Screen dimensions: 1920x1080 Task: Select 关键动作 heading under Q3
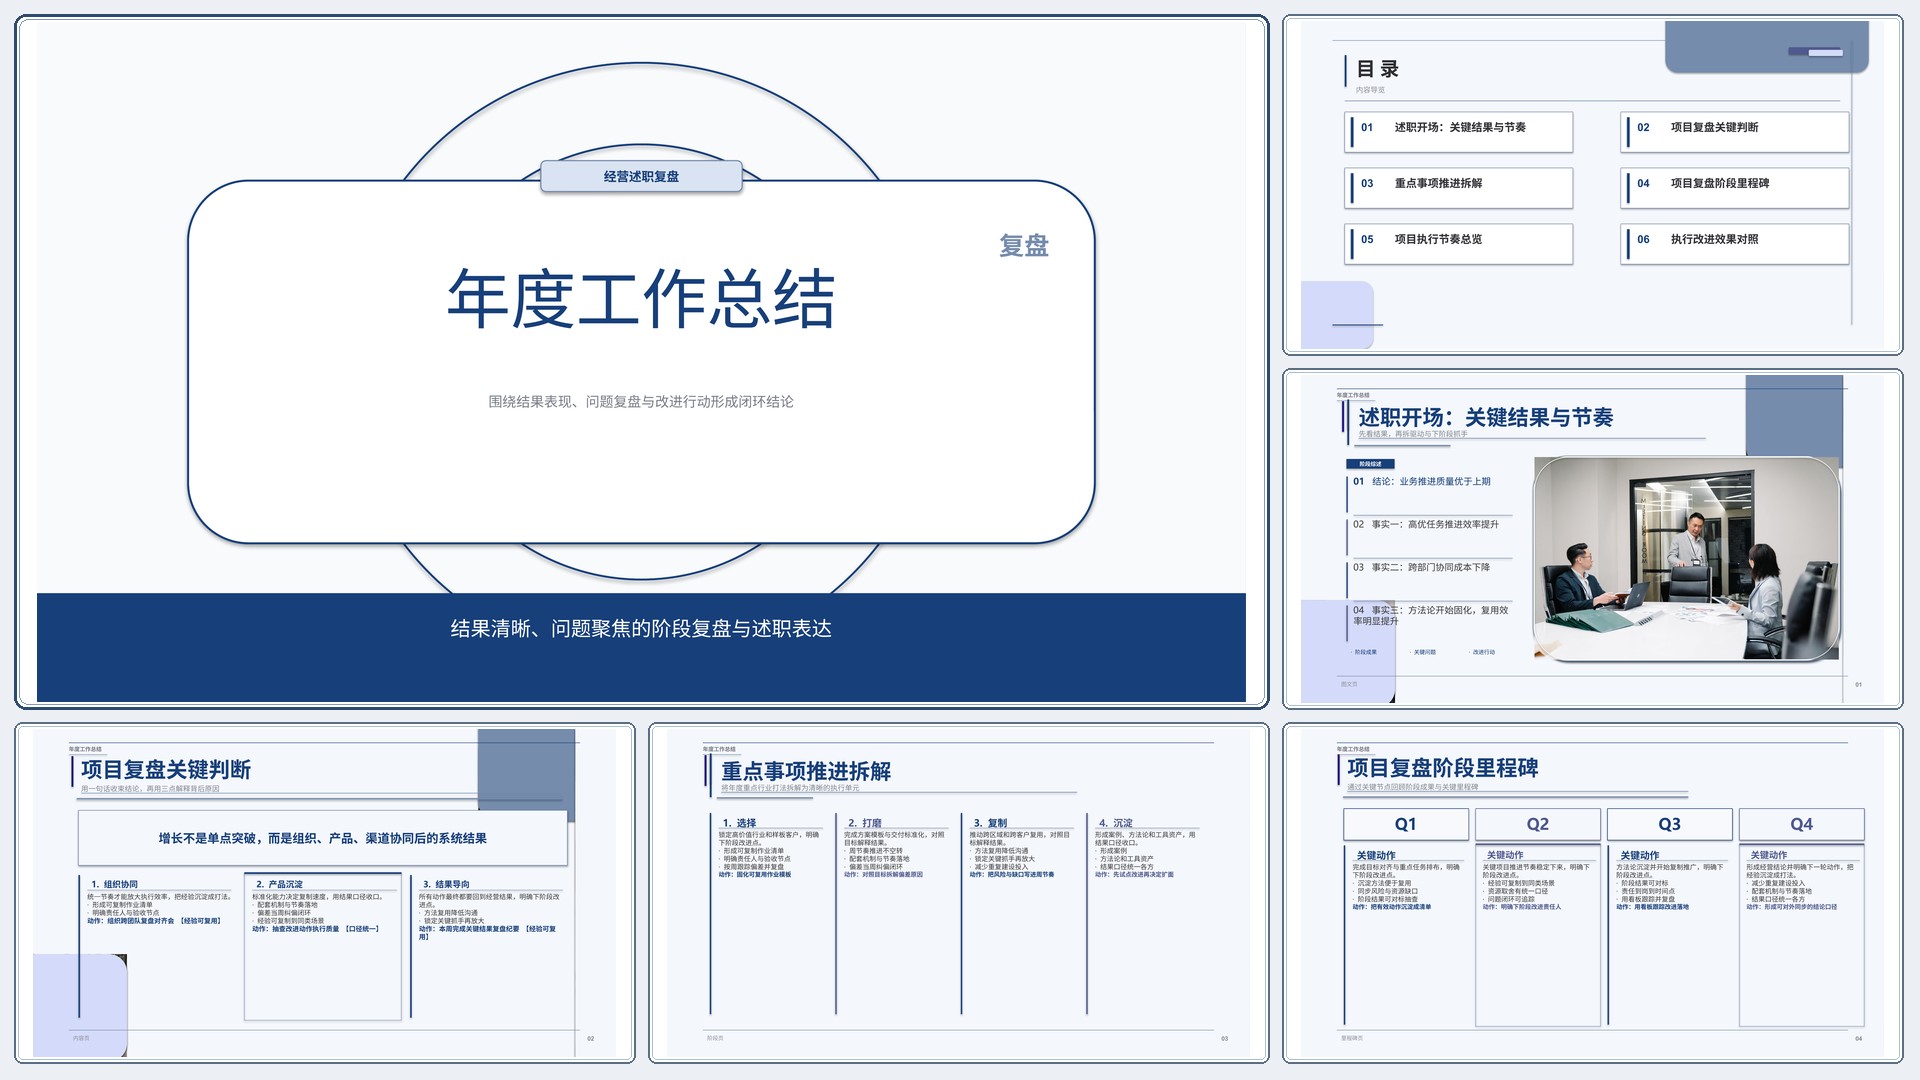pyautogui.click(x=1639, y=856)
